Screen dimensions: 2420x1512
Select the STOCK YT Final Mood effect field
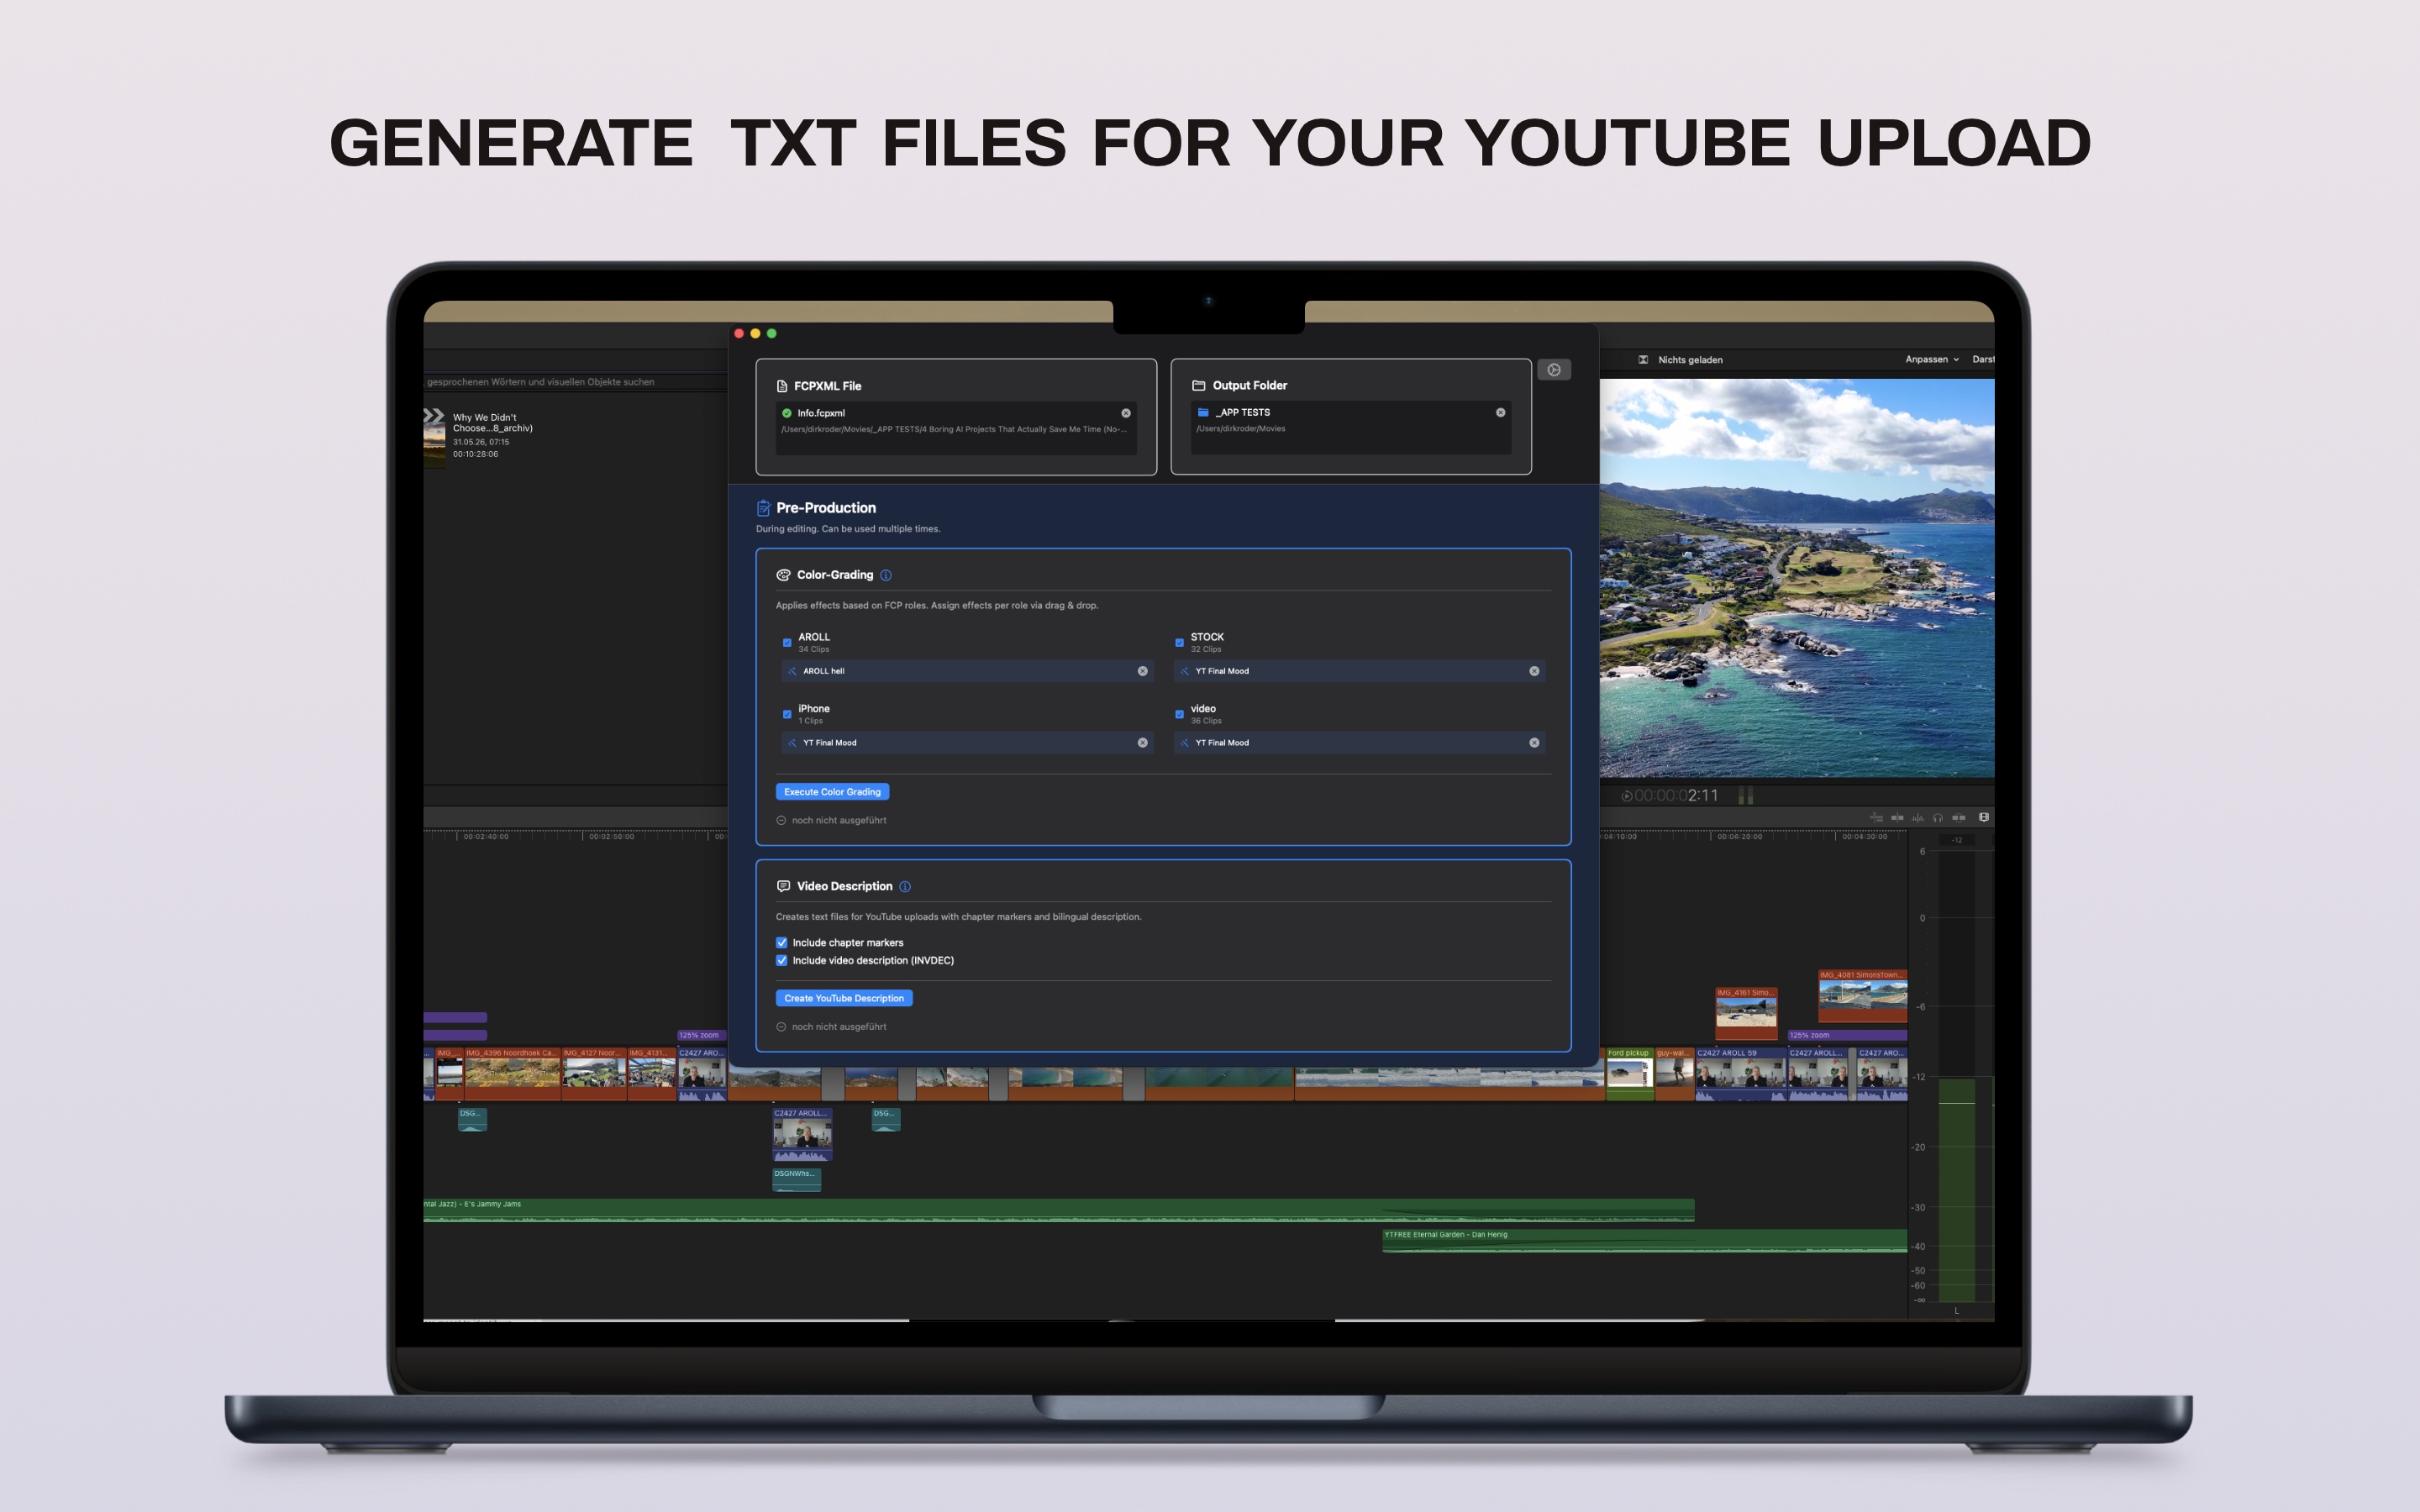(x=1359, y=671)
